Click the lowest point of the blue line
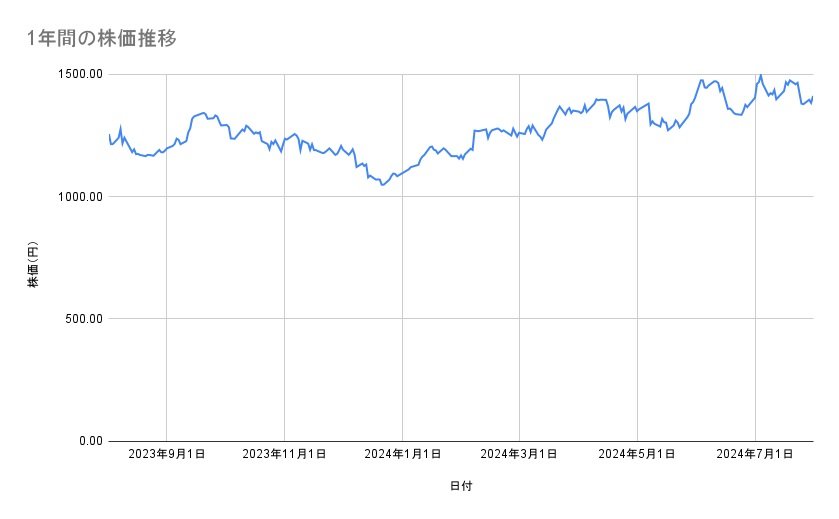 (x=383, y=185)
